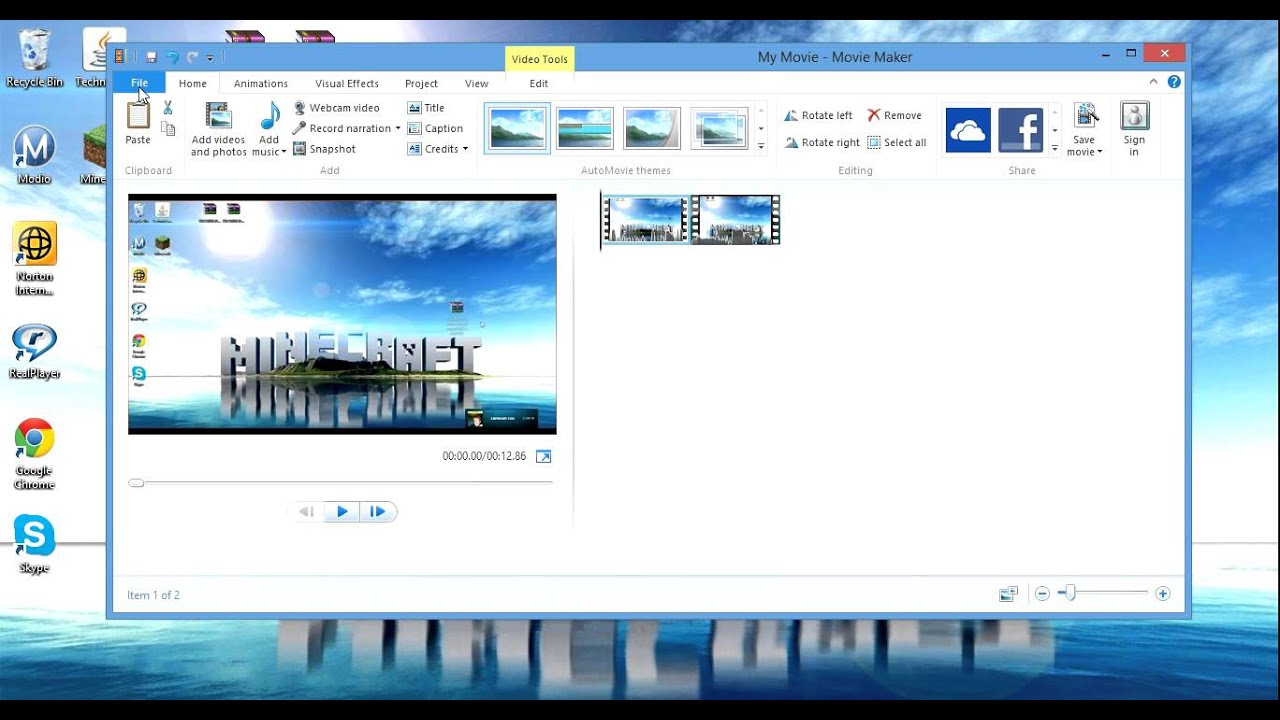This screenshot has width=1280, height=720.
Task: Click the Norton Internet desktop shortcut
Action: (x=34, y=259)
